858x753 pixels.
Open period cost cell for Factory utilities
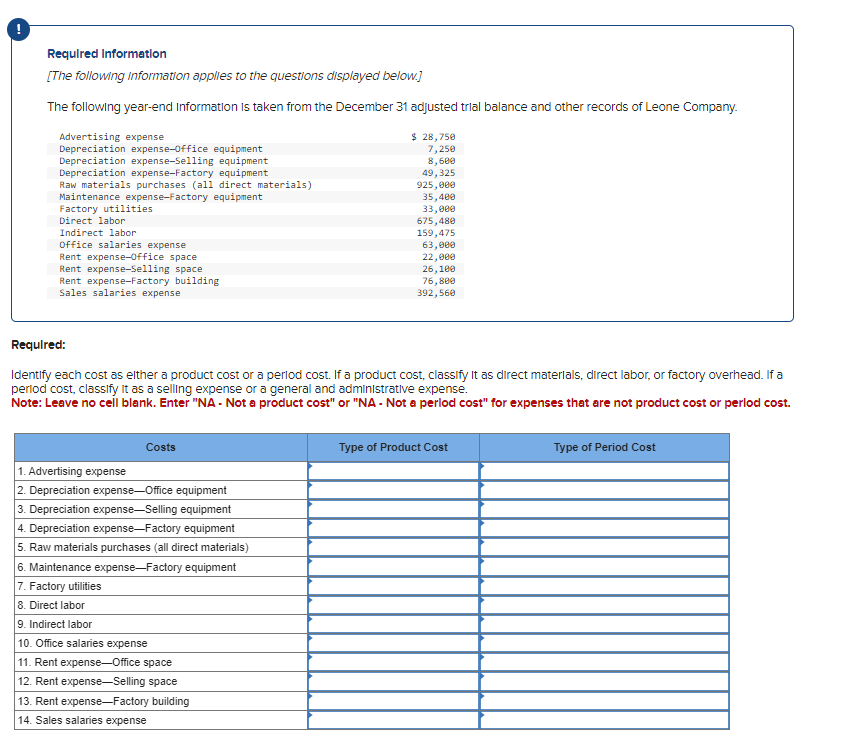(604, 586)
